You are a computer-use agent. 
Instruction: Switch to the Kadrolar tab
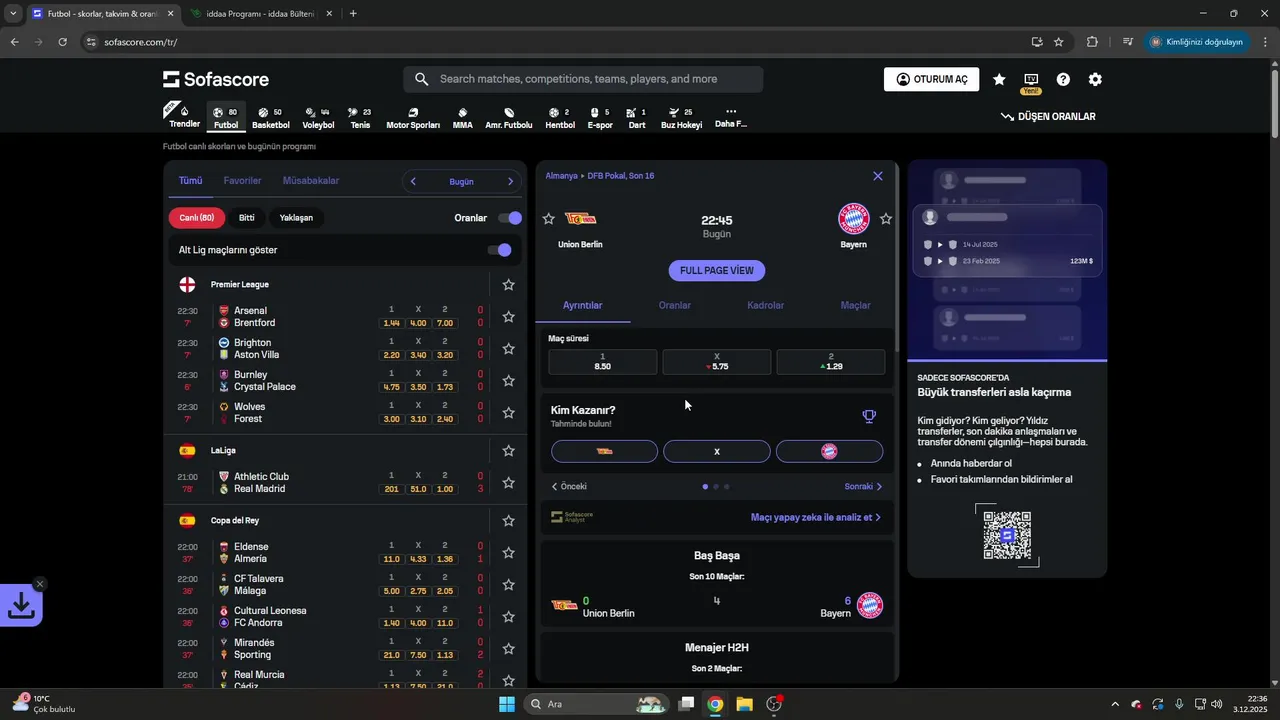(x=765, y=306)
